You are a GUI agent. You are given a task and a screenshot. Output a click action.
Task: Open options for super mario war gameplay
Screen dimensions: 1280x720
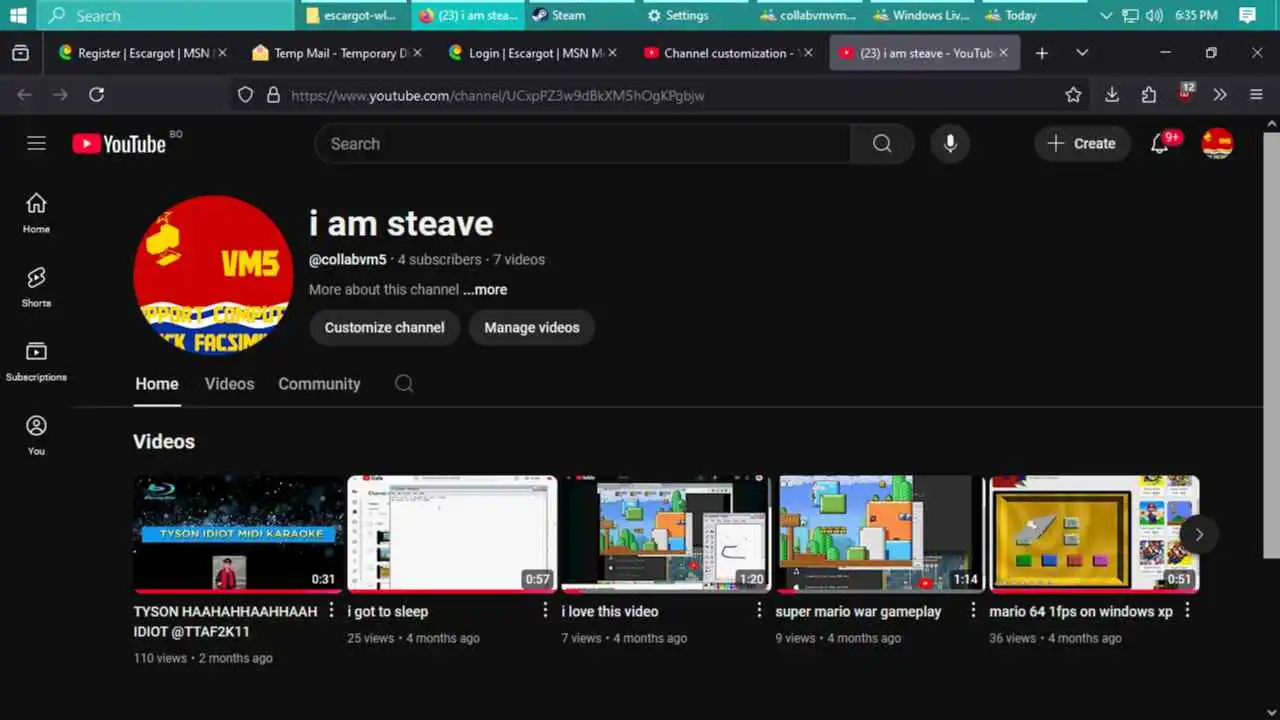(x=973, y=610)
